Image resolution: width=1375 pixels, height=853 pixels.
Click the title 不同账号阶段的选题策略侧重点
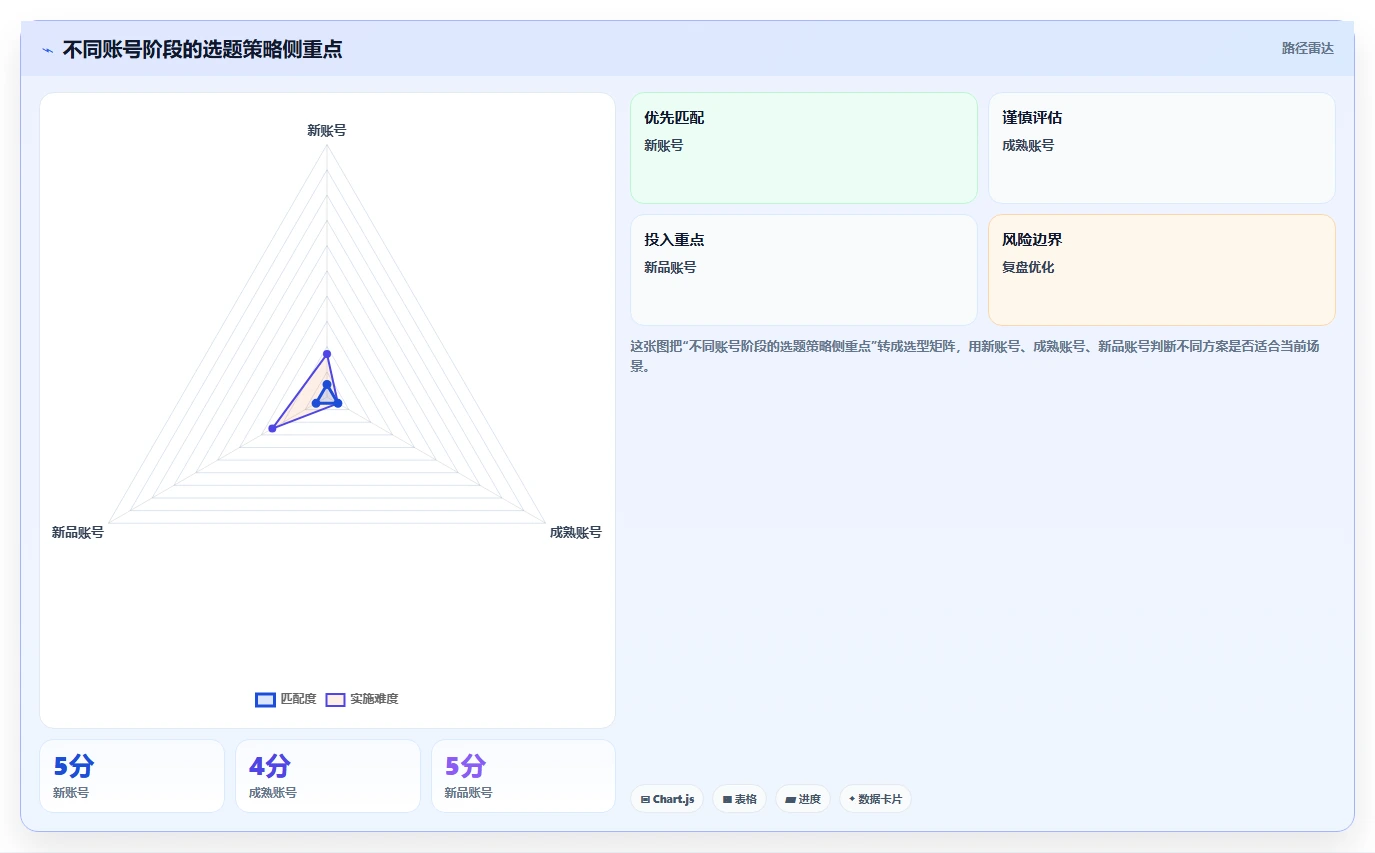pos(202,49)
